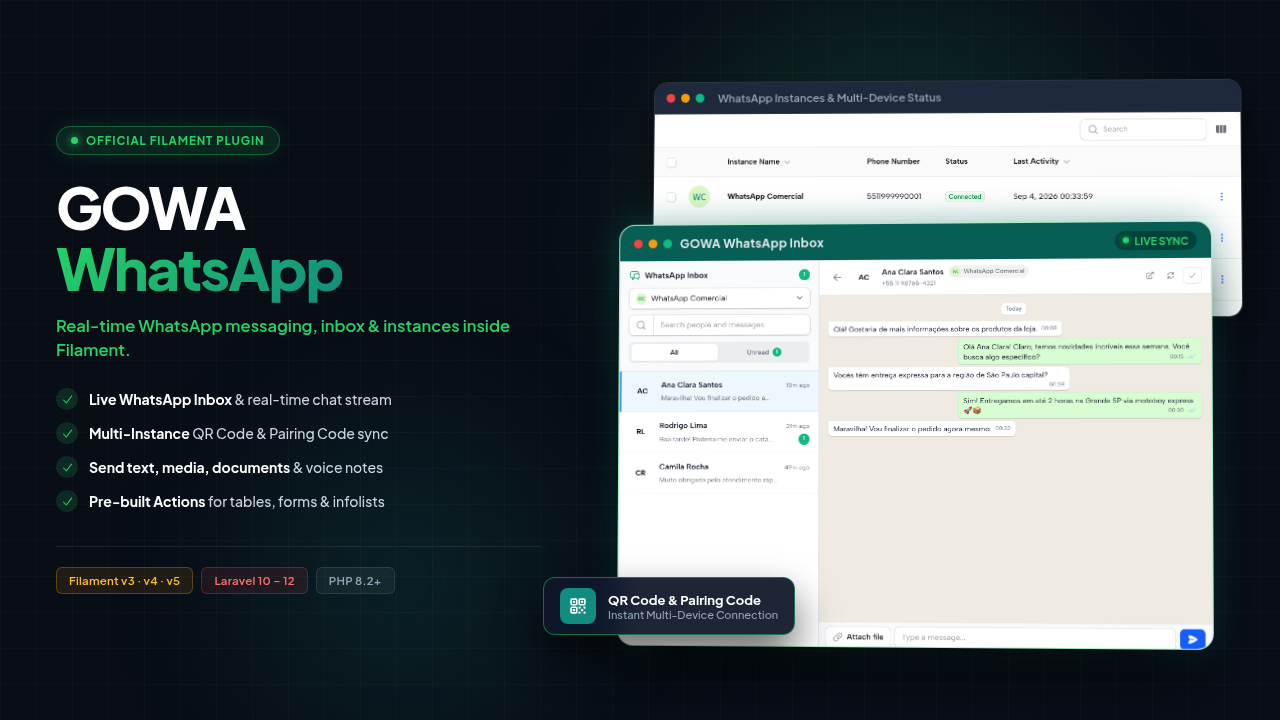Send the message with the blue arrow button

tap(1192, 638)
